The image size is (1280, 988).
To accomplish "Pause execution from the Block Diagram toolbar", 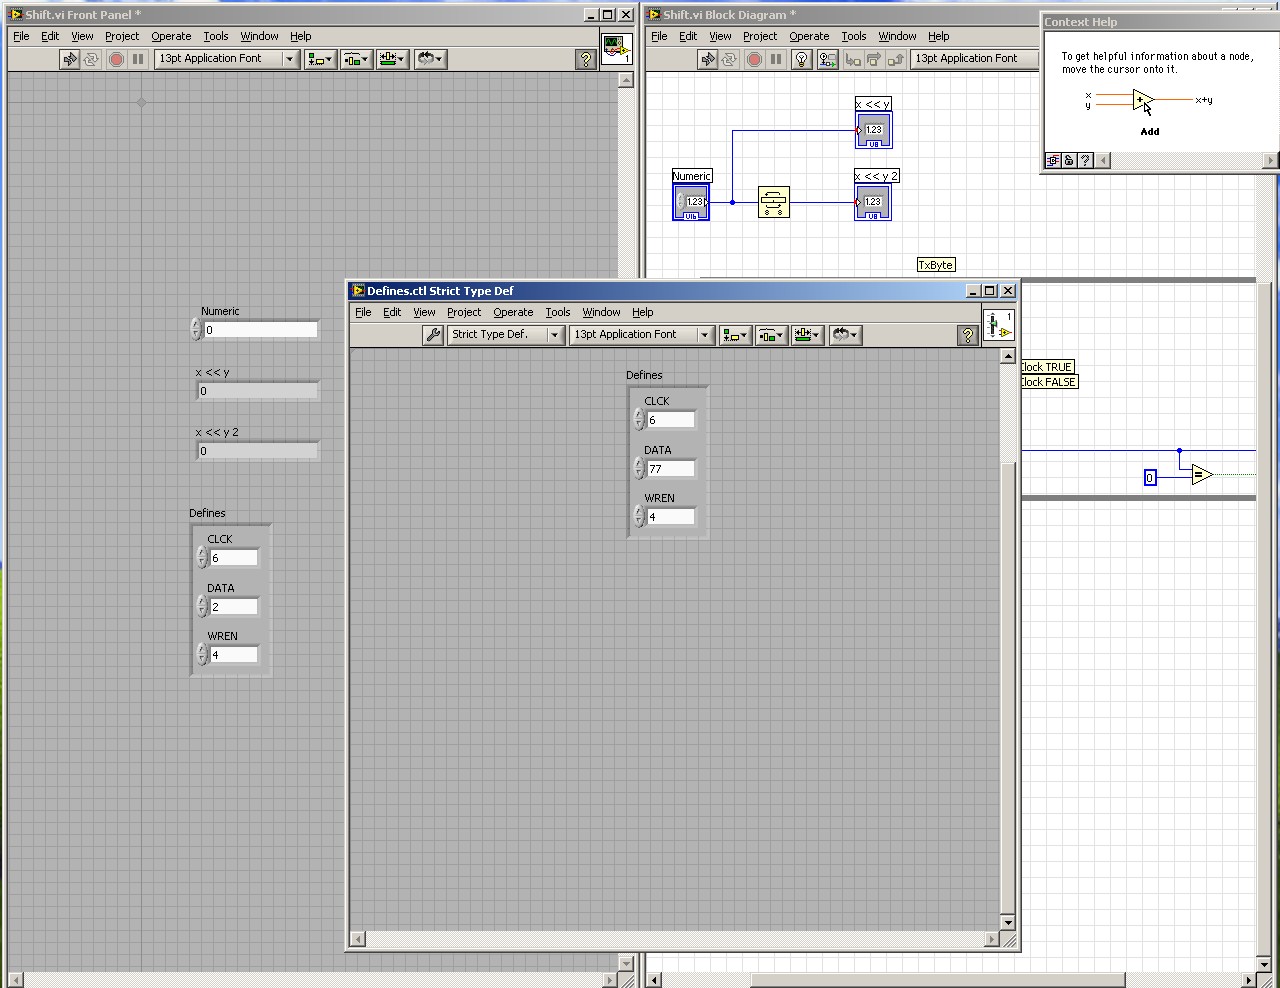I will pyautogui.click(x=776, y=59).
